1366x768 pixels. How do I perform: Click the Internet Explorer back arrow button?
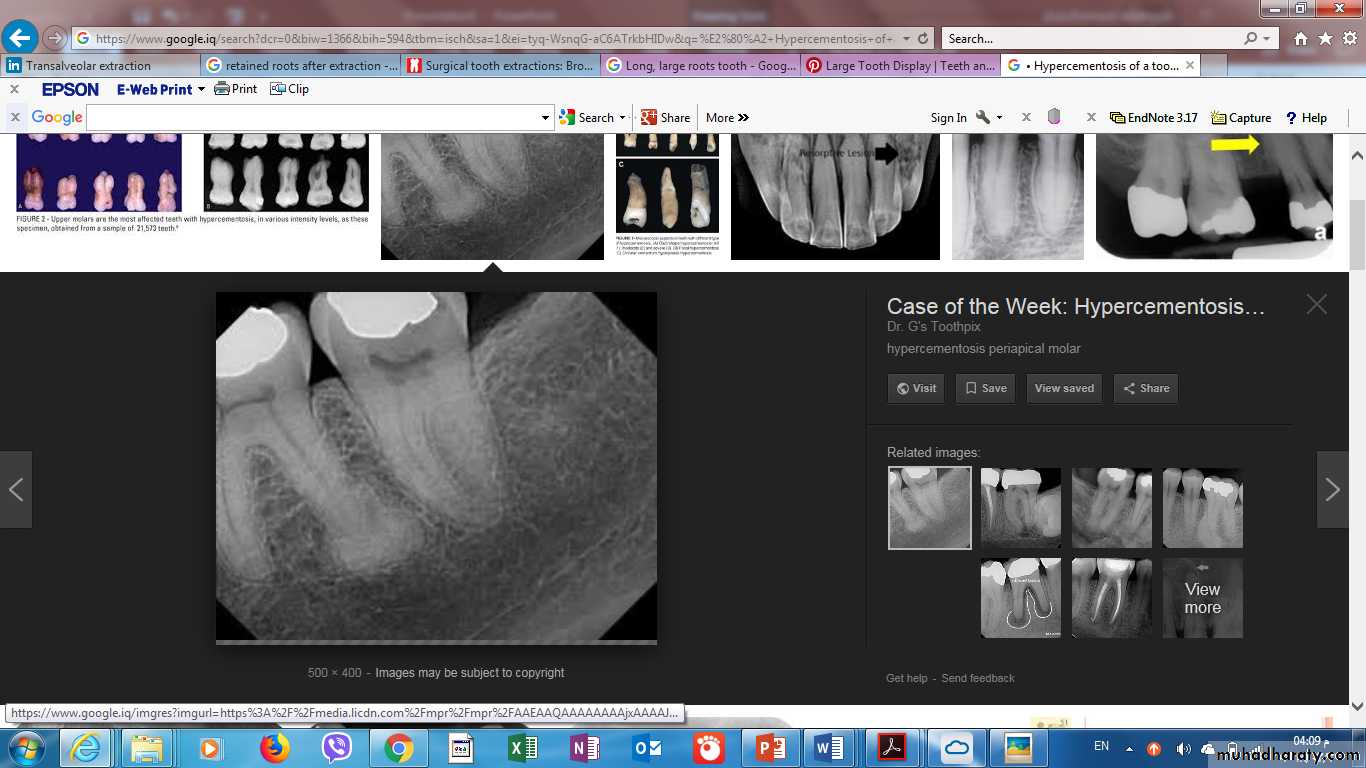(x=19, y=38)
